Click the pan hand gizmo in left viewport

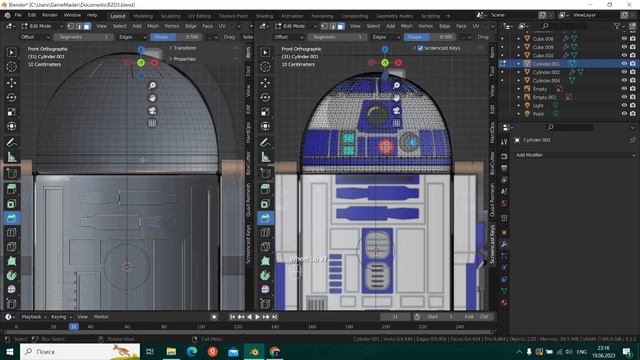(x=152, y=98)
